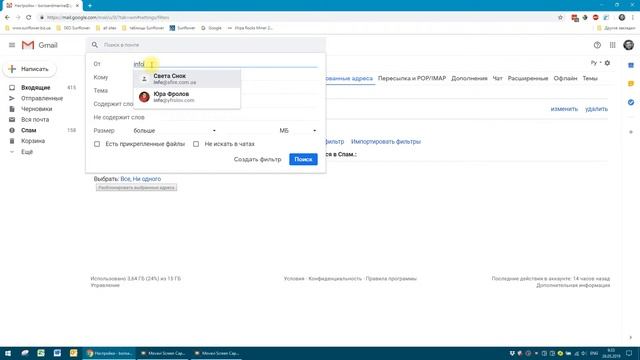This screenshot has width=640, height=360.
Task: Open the Вся почта folder
Action: pyautogui.click(x=35, y=119)
